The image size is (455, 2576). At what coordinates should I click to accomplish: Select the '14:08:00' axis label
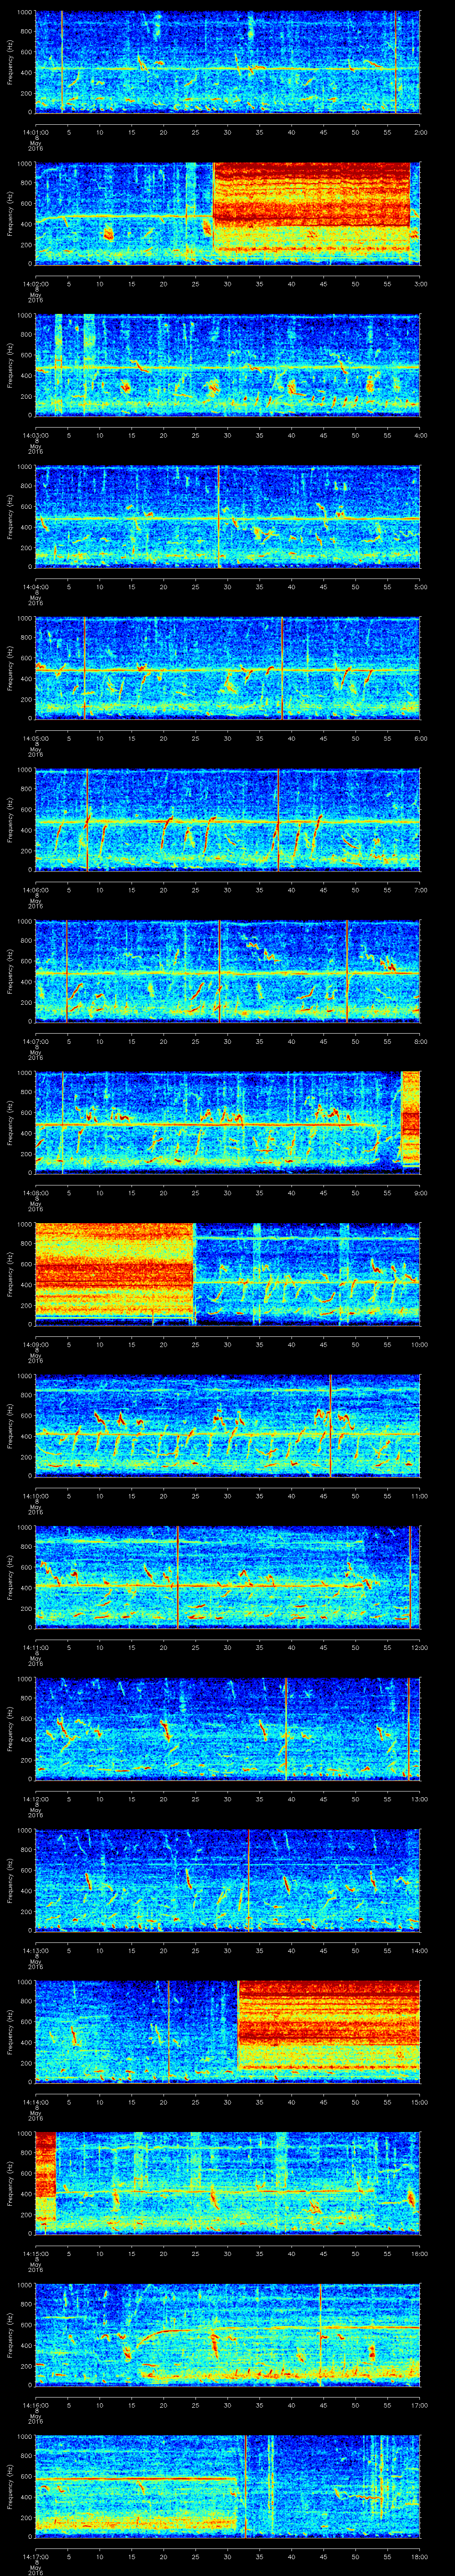[x=35, y=1192]
